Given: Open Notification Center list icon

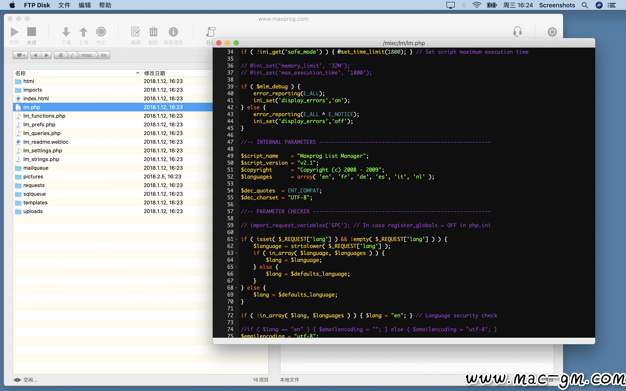Looking at the screenshot, I should [x=612, y=5].
